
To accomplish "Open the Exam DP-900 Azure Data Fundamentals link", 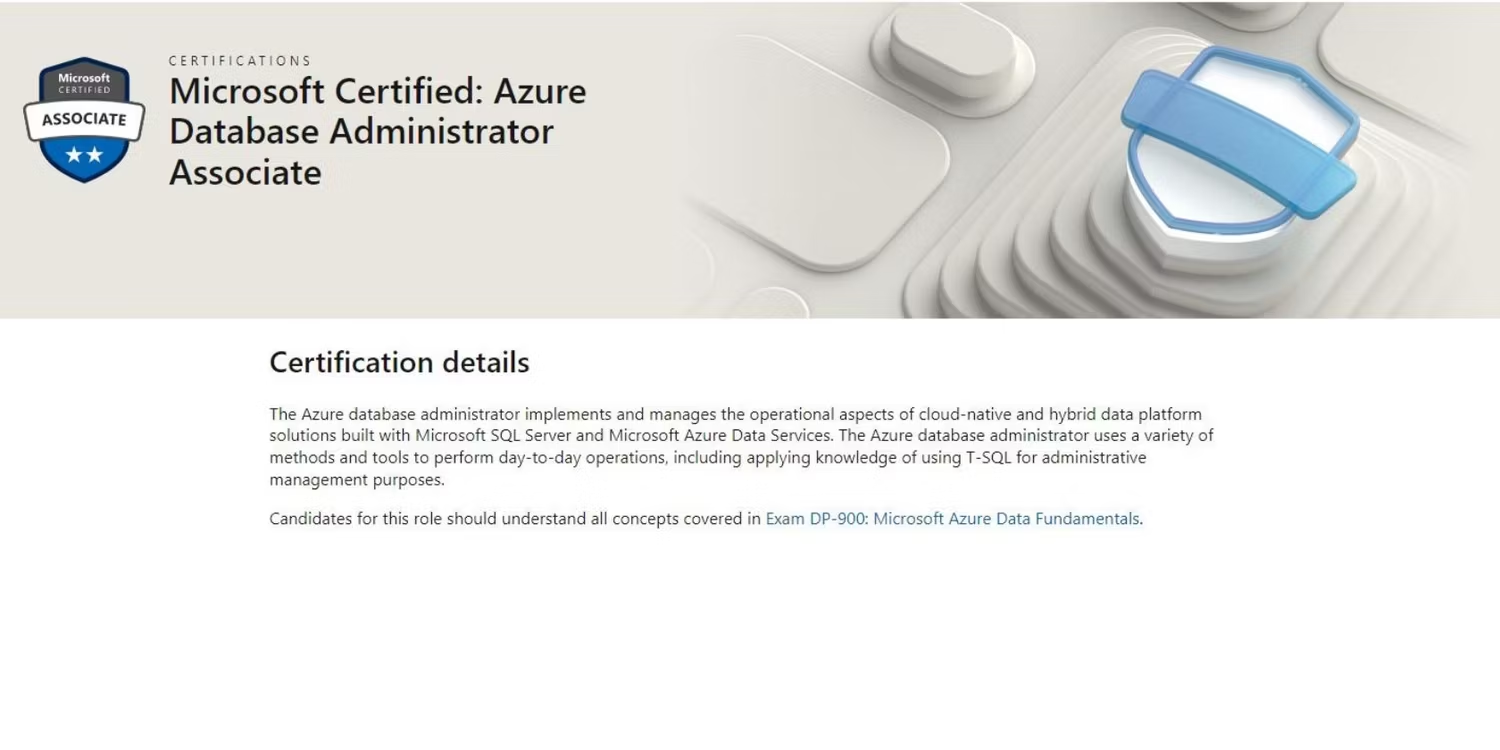I will click(x=952, y=519).
